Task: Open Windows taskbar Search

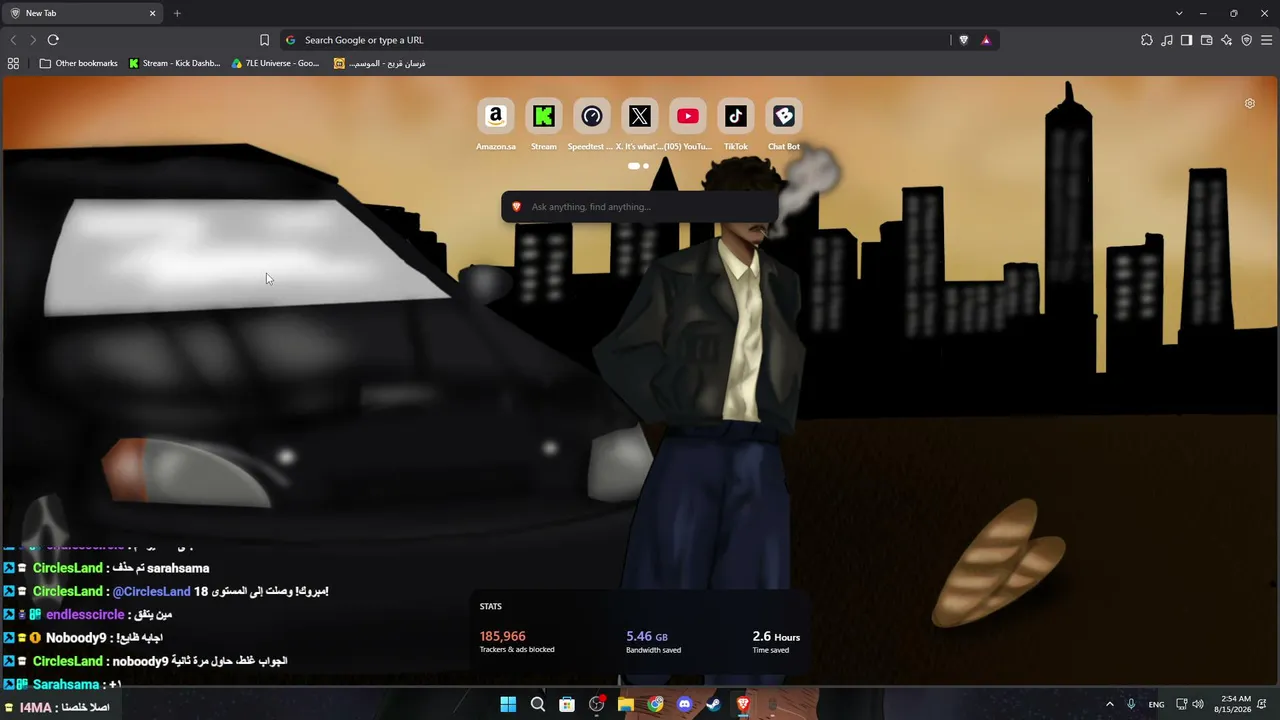Action: (x=538, y=704)
